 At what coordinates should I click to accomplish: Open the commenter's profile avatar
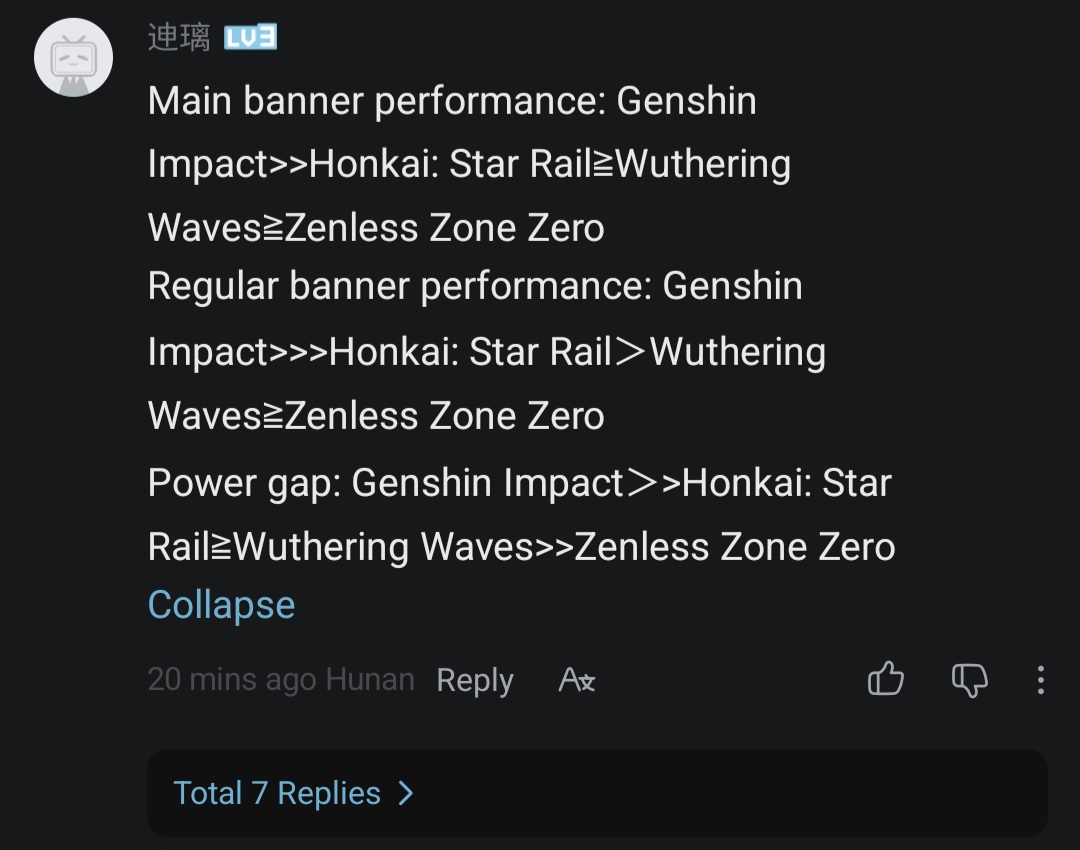point(74,57)
